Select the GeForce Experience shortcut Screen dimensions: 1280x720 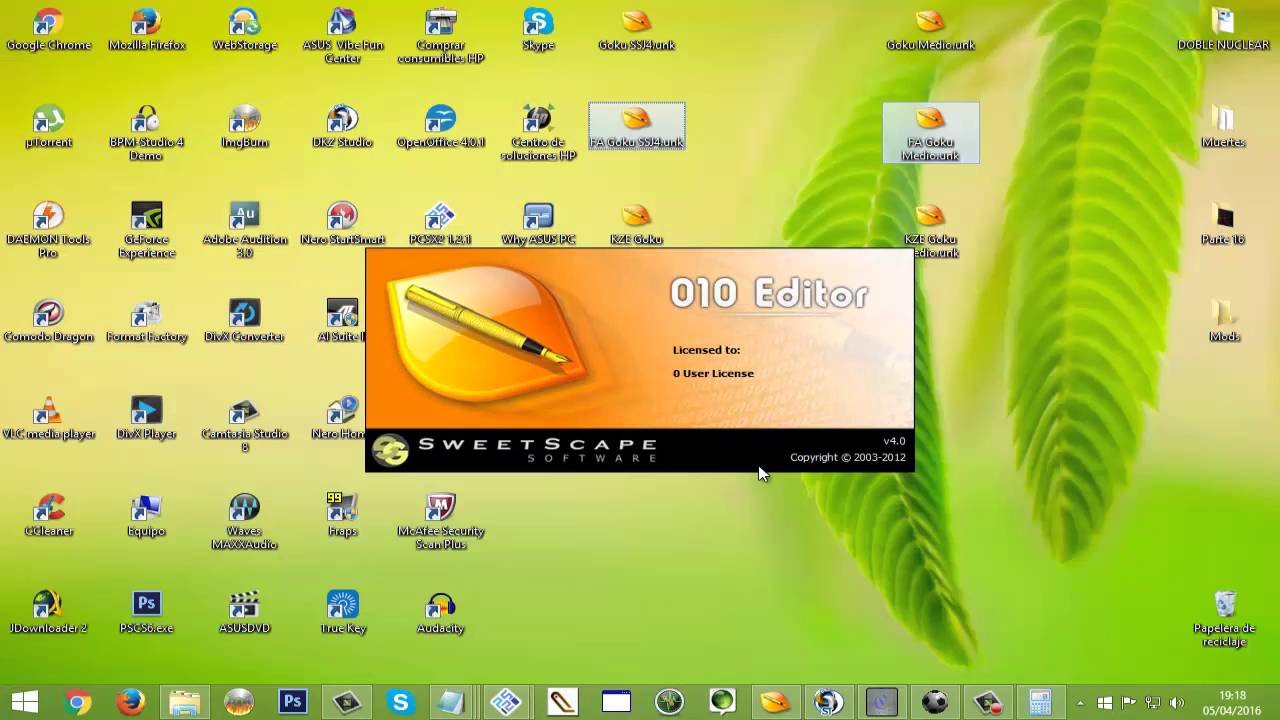[x=146, y=229]
